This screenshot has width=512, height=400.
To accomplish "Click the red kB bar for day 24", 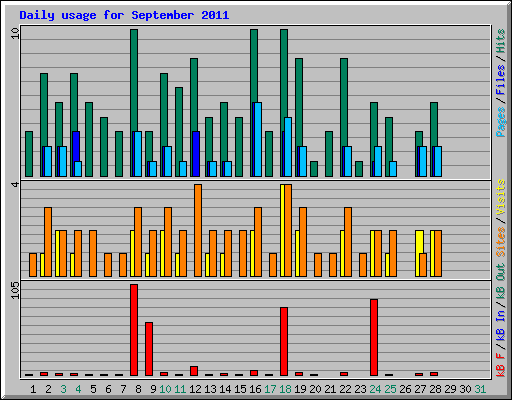I will point(374,337).
